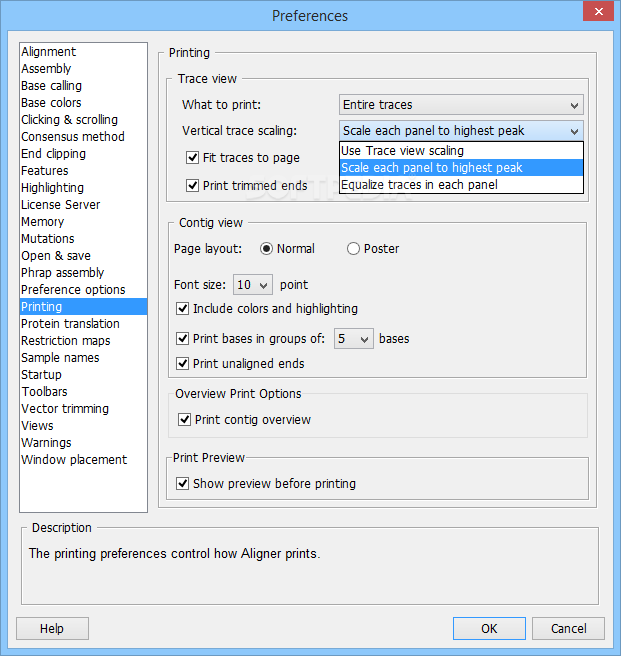Uncheck Print trimmed ends
621x656 pixels.
point(192,185)
